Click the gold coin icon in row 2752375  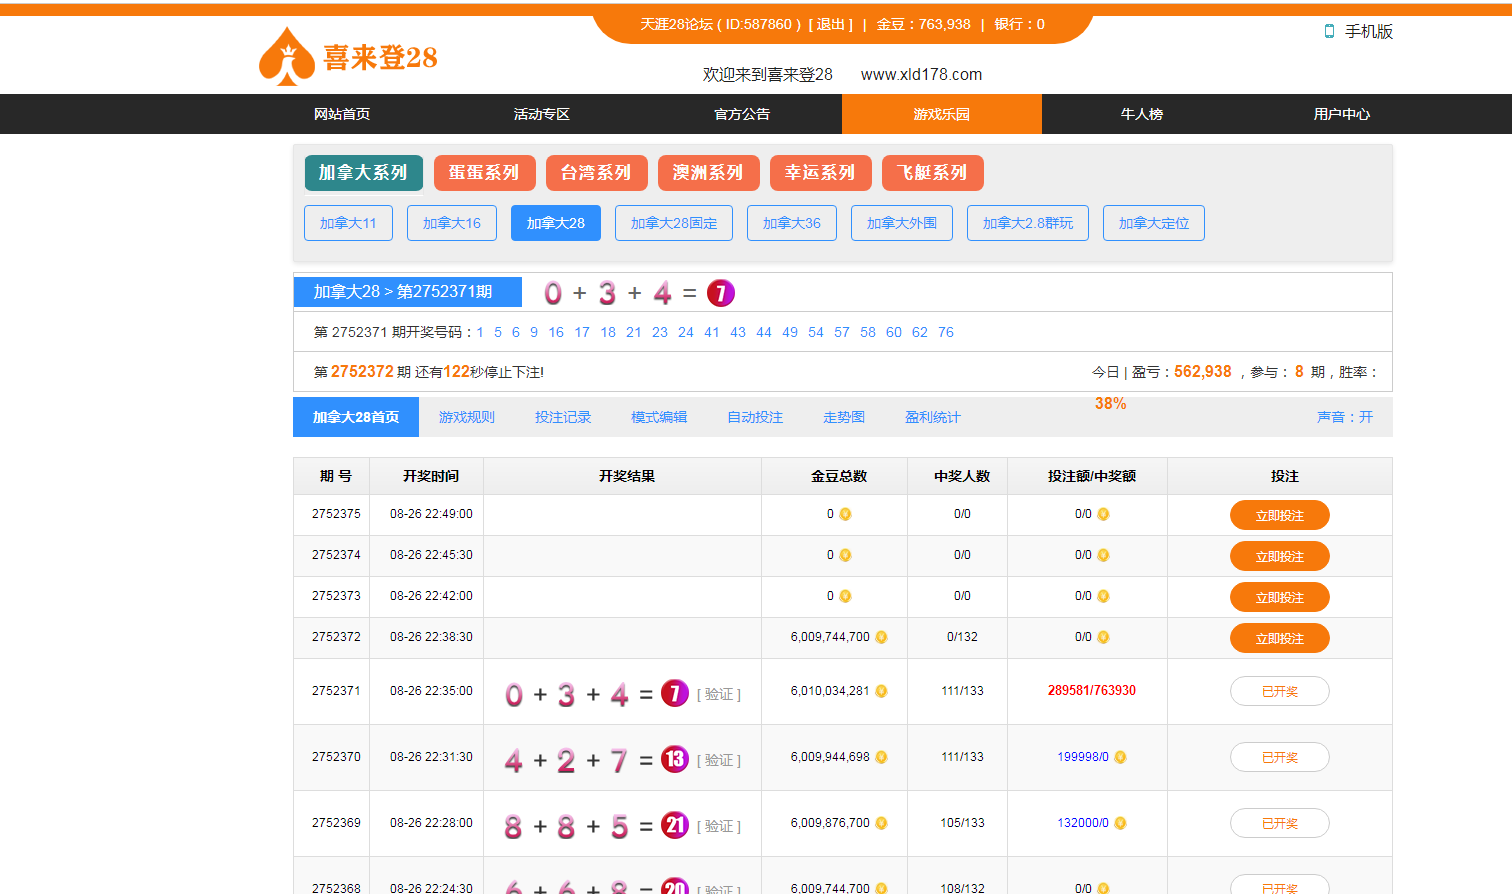[845, 514]
